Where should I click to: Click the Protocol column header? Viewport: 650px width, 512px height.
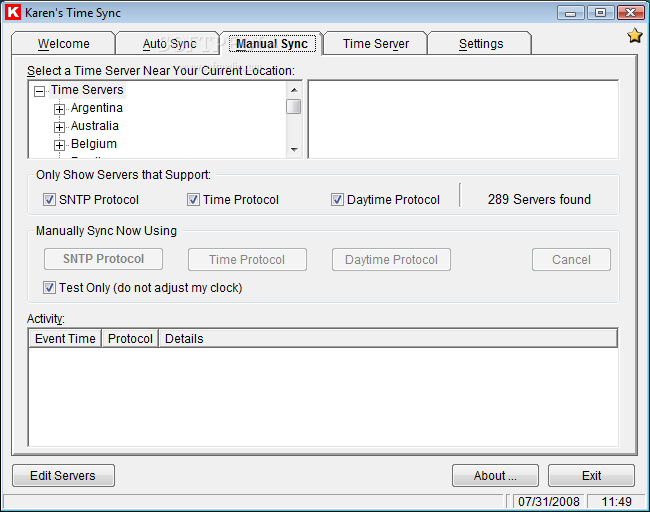pyautogui.click(x=130, y=339)
